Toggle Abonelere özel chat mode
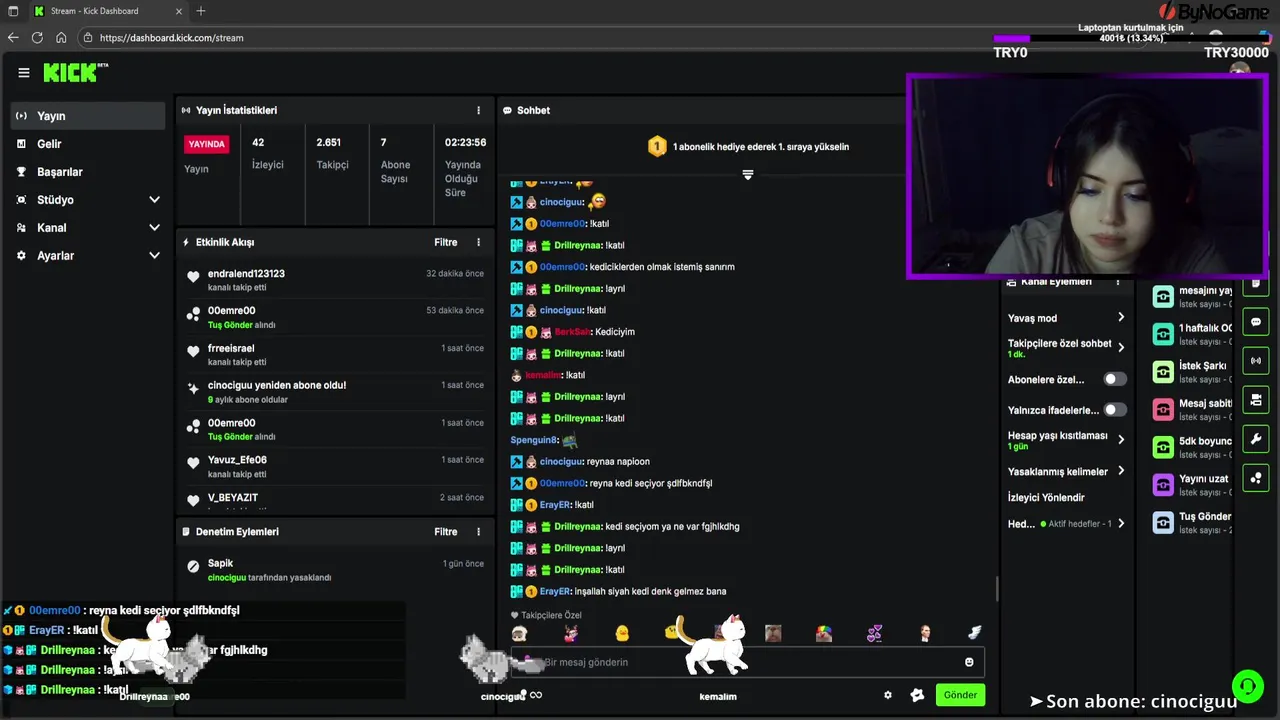 (x=1114, y=380)
